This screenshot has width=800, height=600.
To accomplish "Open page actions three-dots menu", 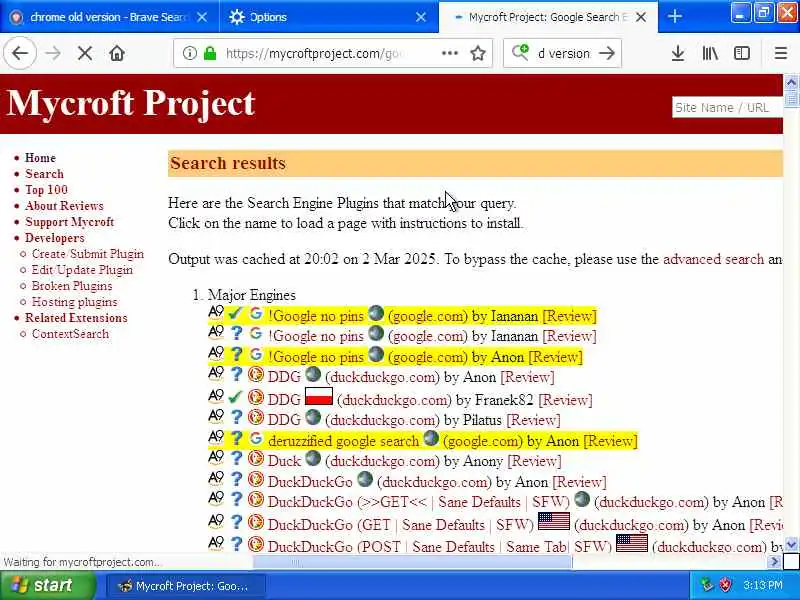I will (x=449, y=53).
